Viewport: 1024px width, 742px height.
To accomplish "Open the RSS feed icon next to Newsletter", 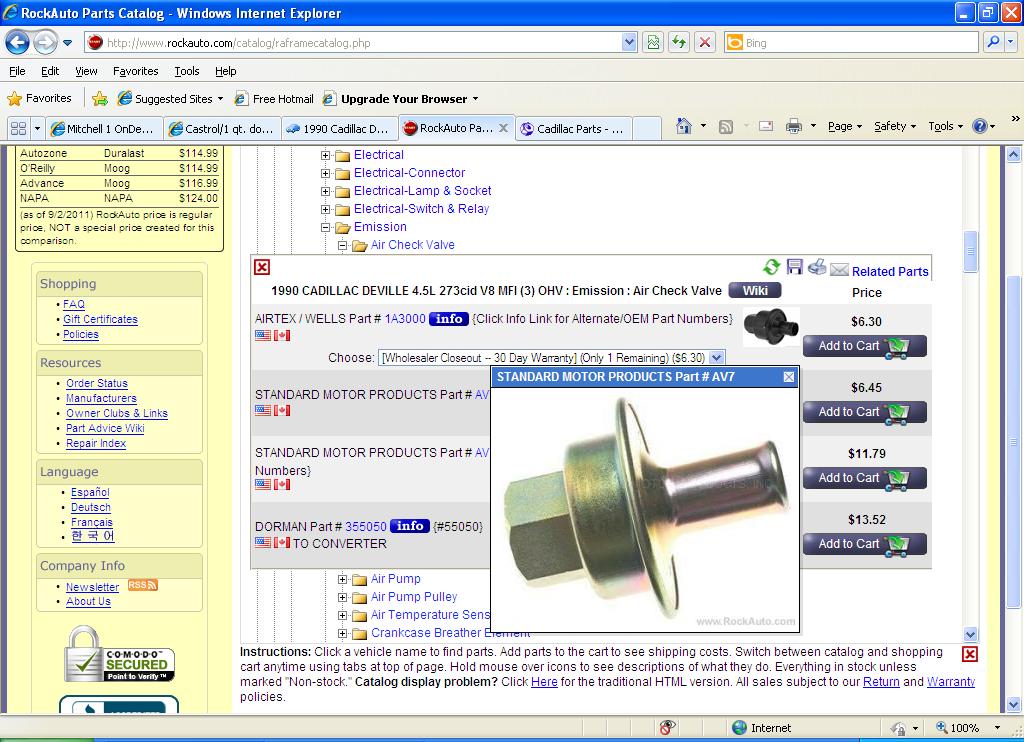I will coord(142,585).
